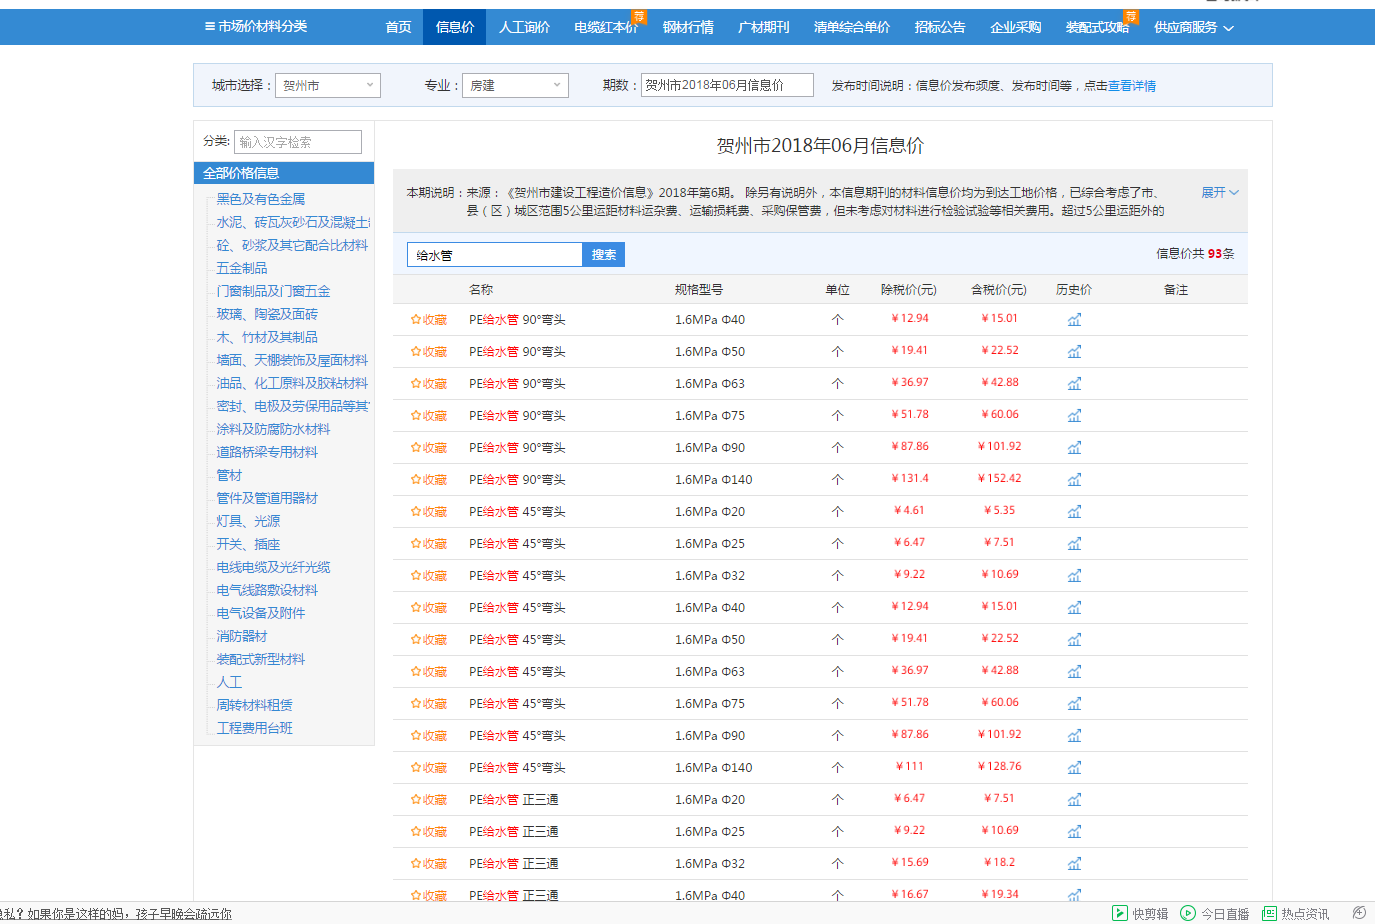The width and height of the screenshot is (1375, 924).
Task: Favorite the PE给水管 45°弯头 Φ140 row
Action: (429, 768)
